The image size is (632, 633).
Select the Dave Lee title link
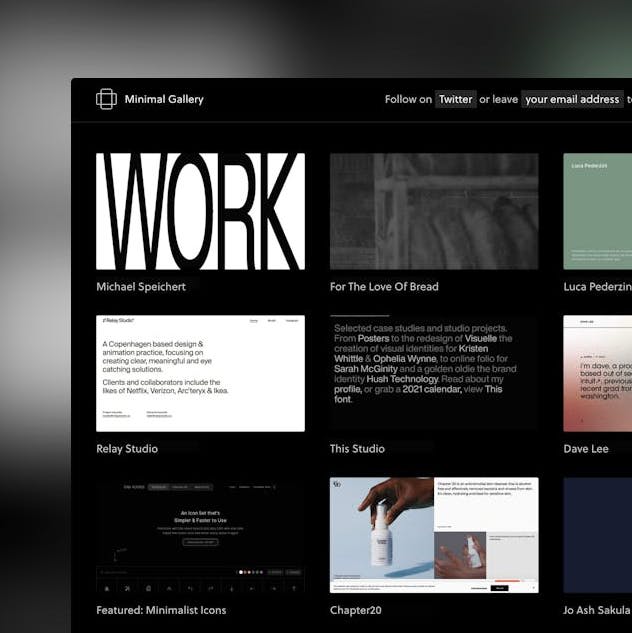[x=586, y=449]
